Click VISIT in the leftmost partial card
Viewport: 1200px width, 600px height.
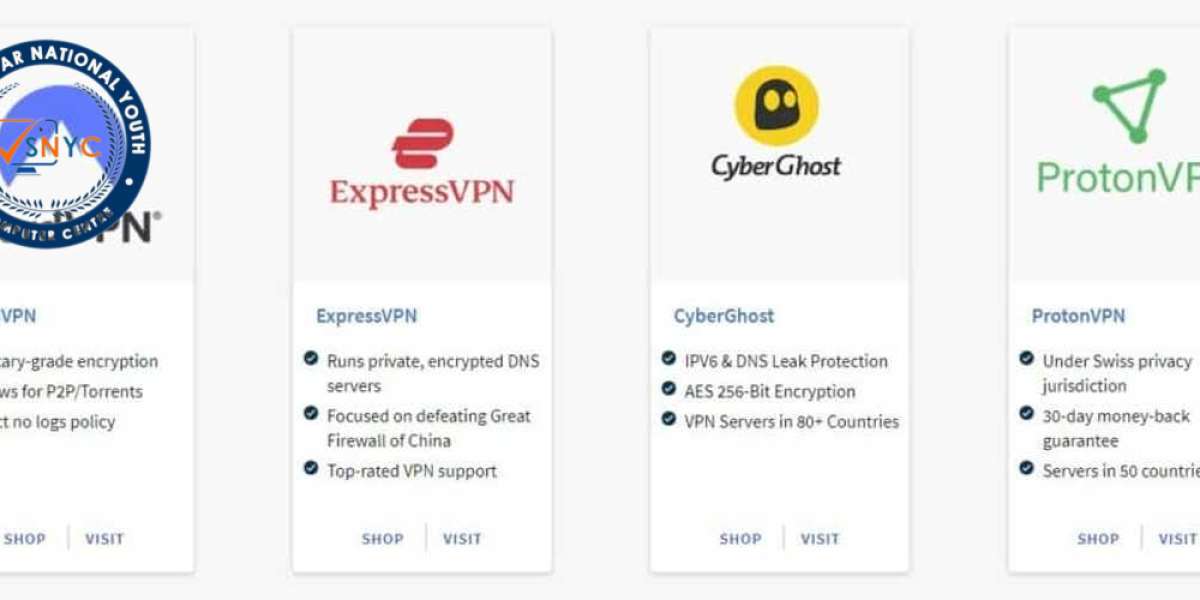(104, 539)
